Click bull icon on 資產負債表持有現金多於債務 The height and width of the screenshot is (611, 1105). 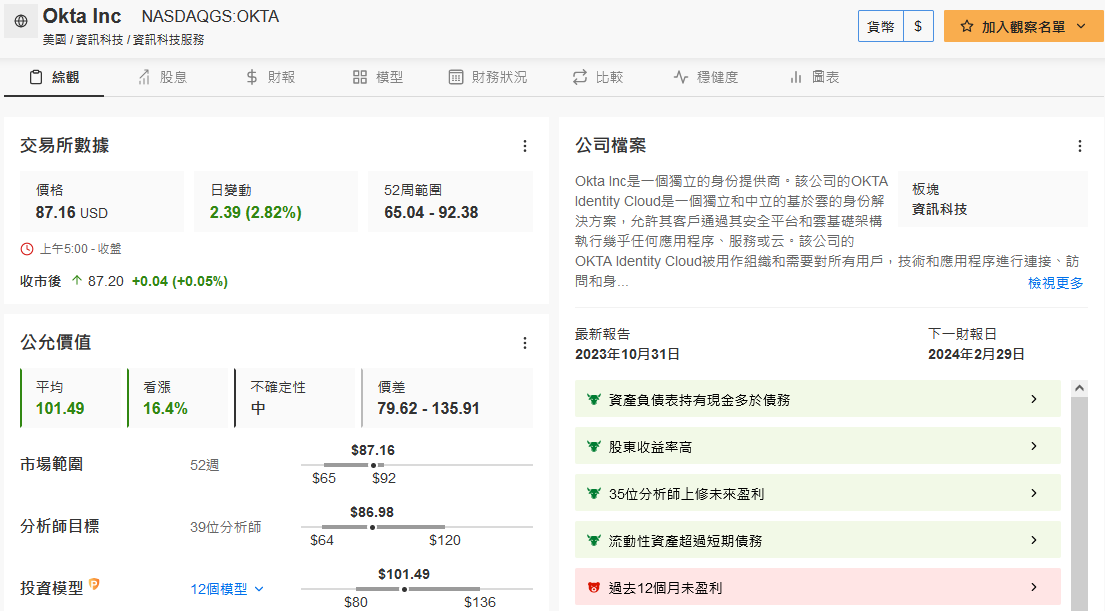pos(593,400)
